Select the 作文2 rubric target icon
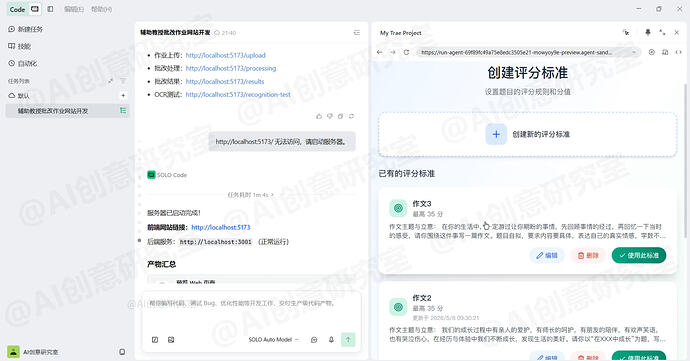The width and height of the screenshot is (690, 361). point(398,307)
